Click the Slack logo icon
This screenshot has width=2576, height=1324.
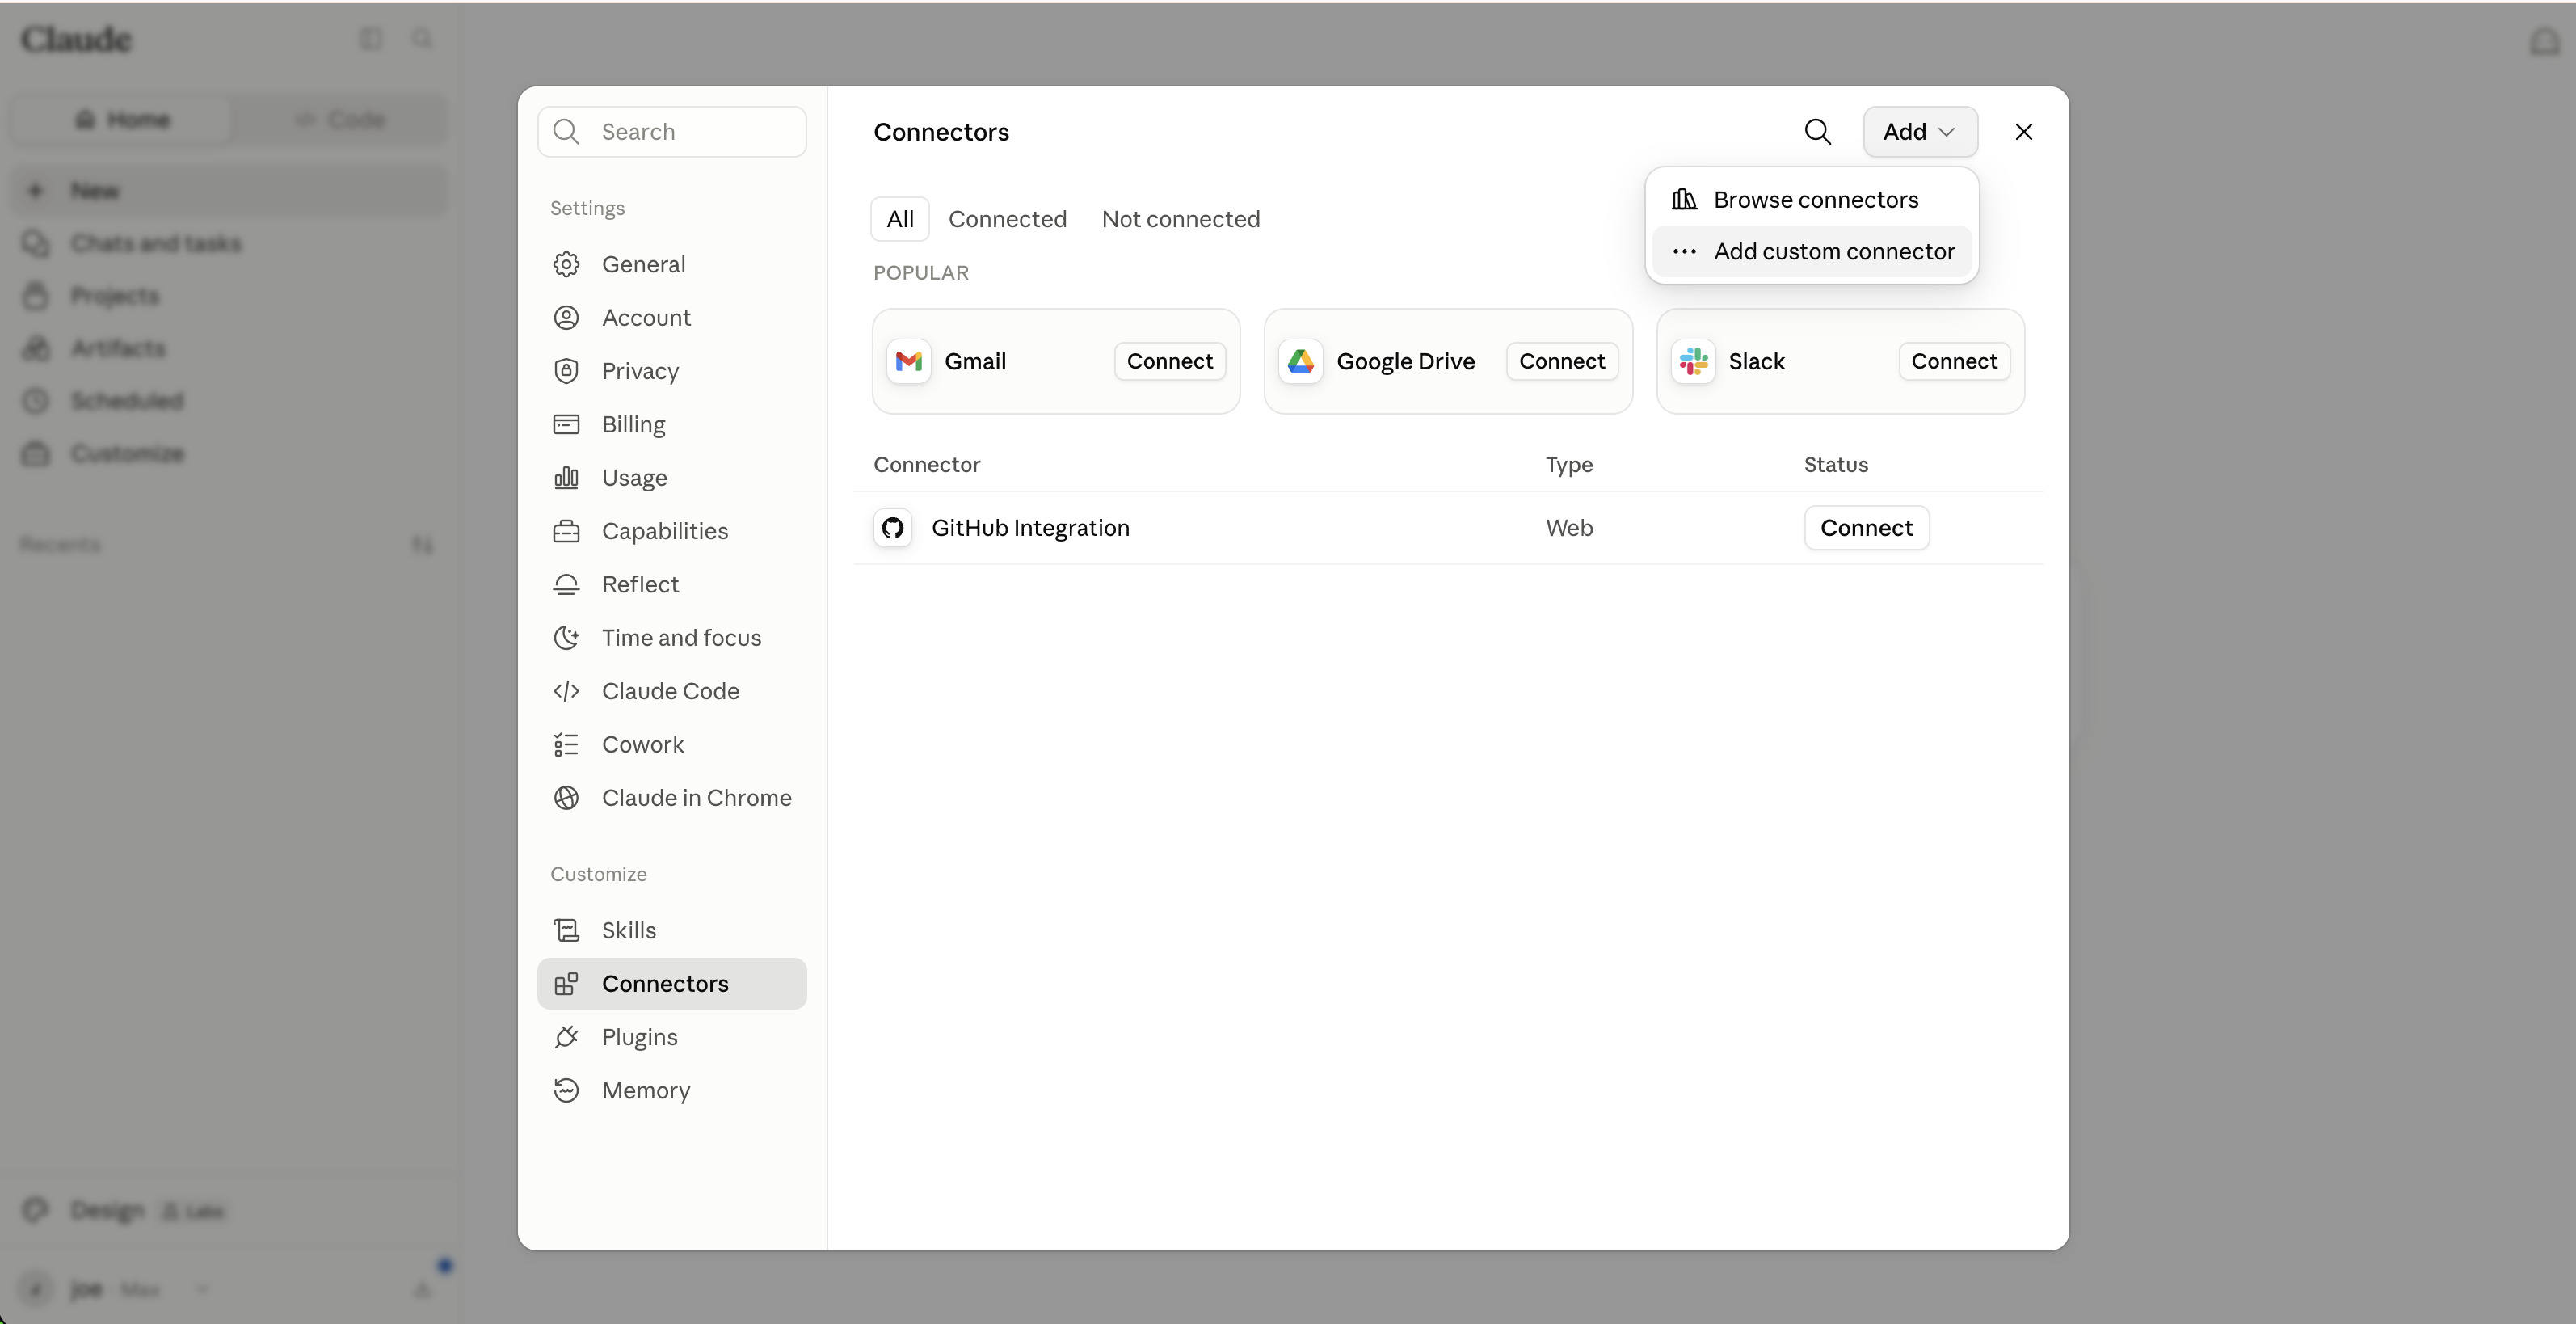click(1693, 361)
